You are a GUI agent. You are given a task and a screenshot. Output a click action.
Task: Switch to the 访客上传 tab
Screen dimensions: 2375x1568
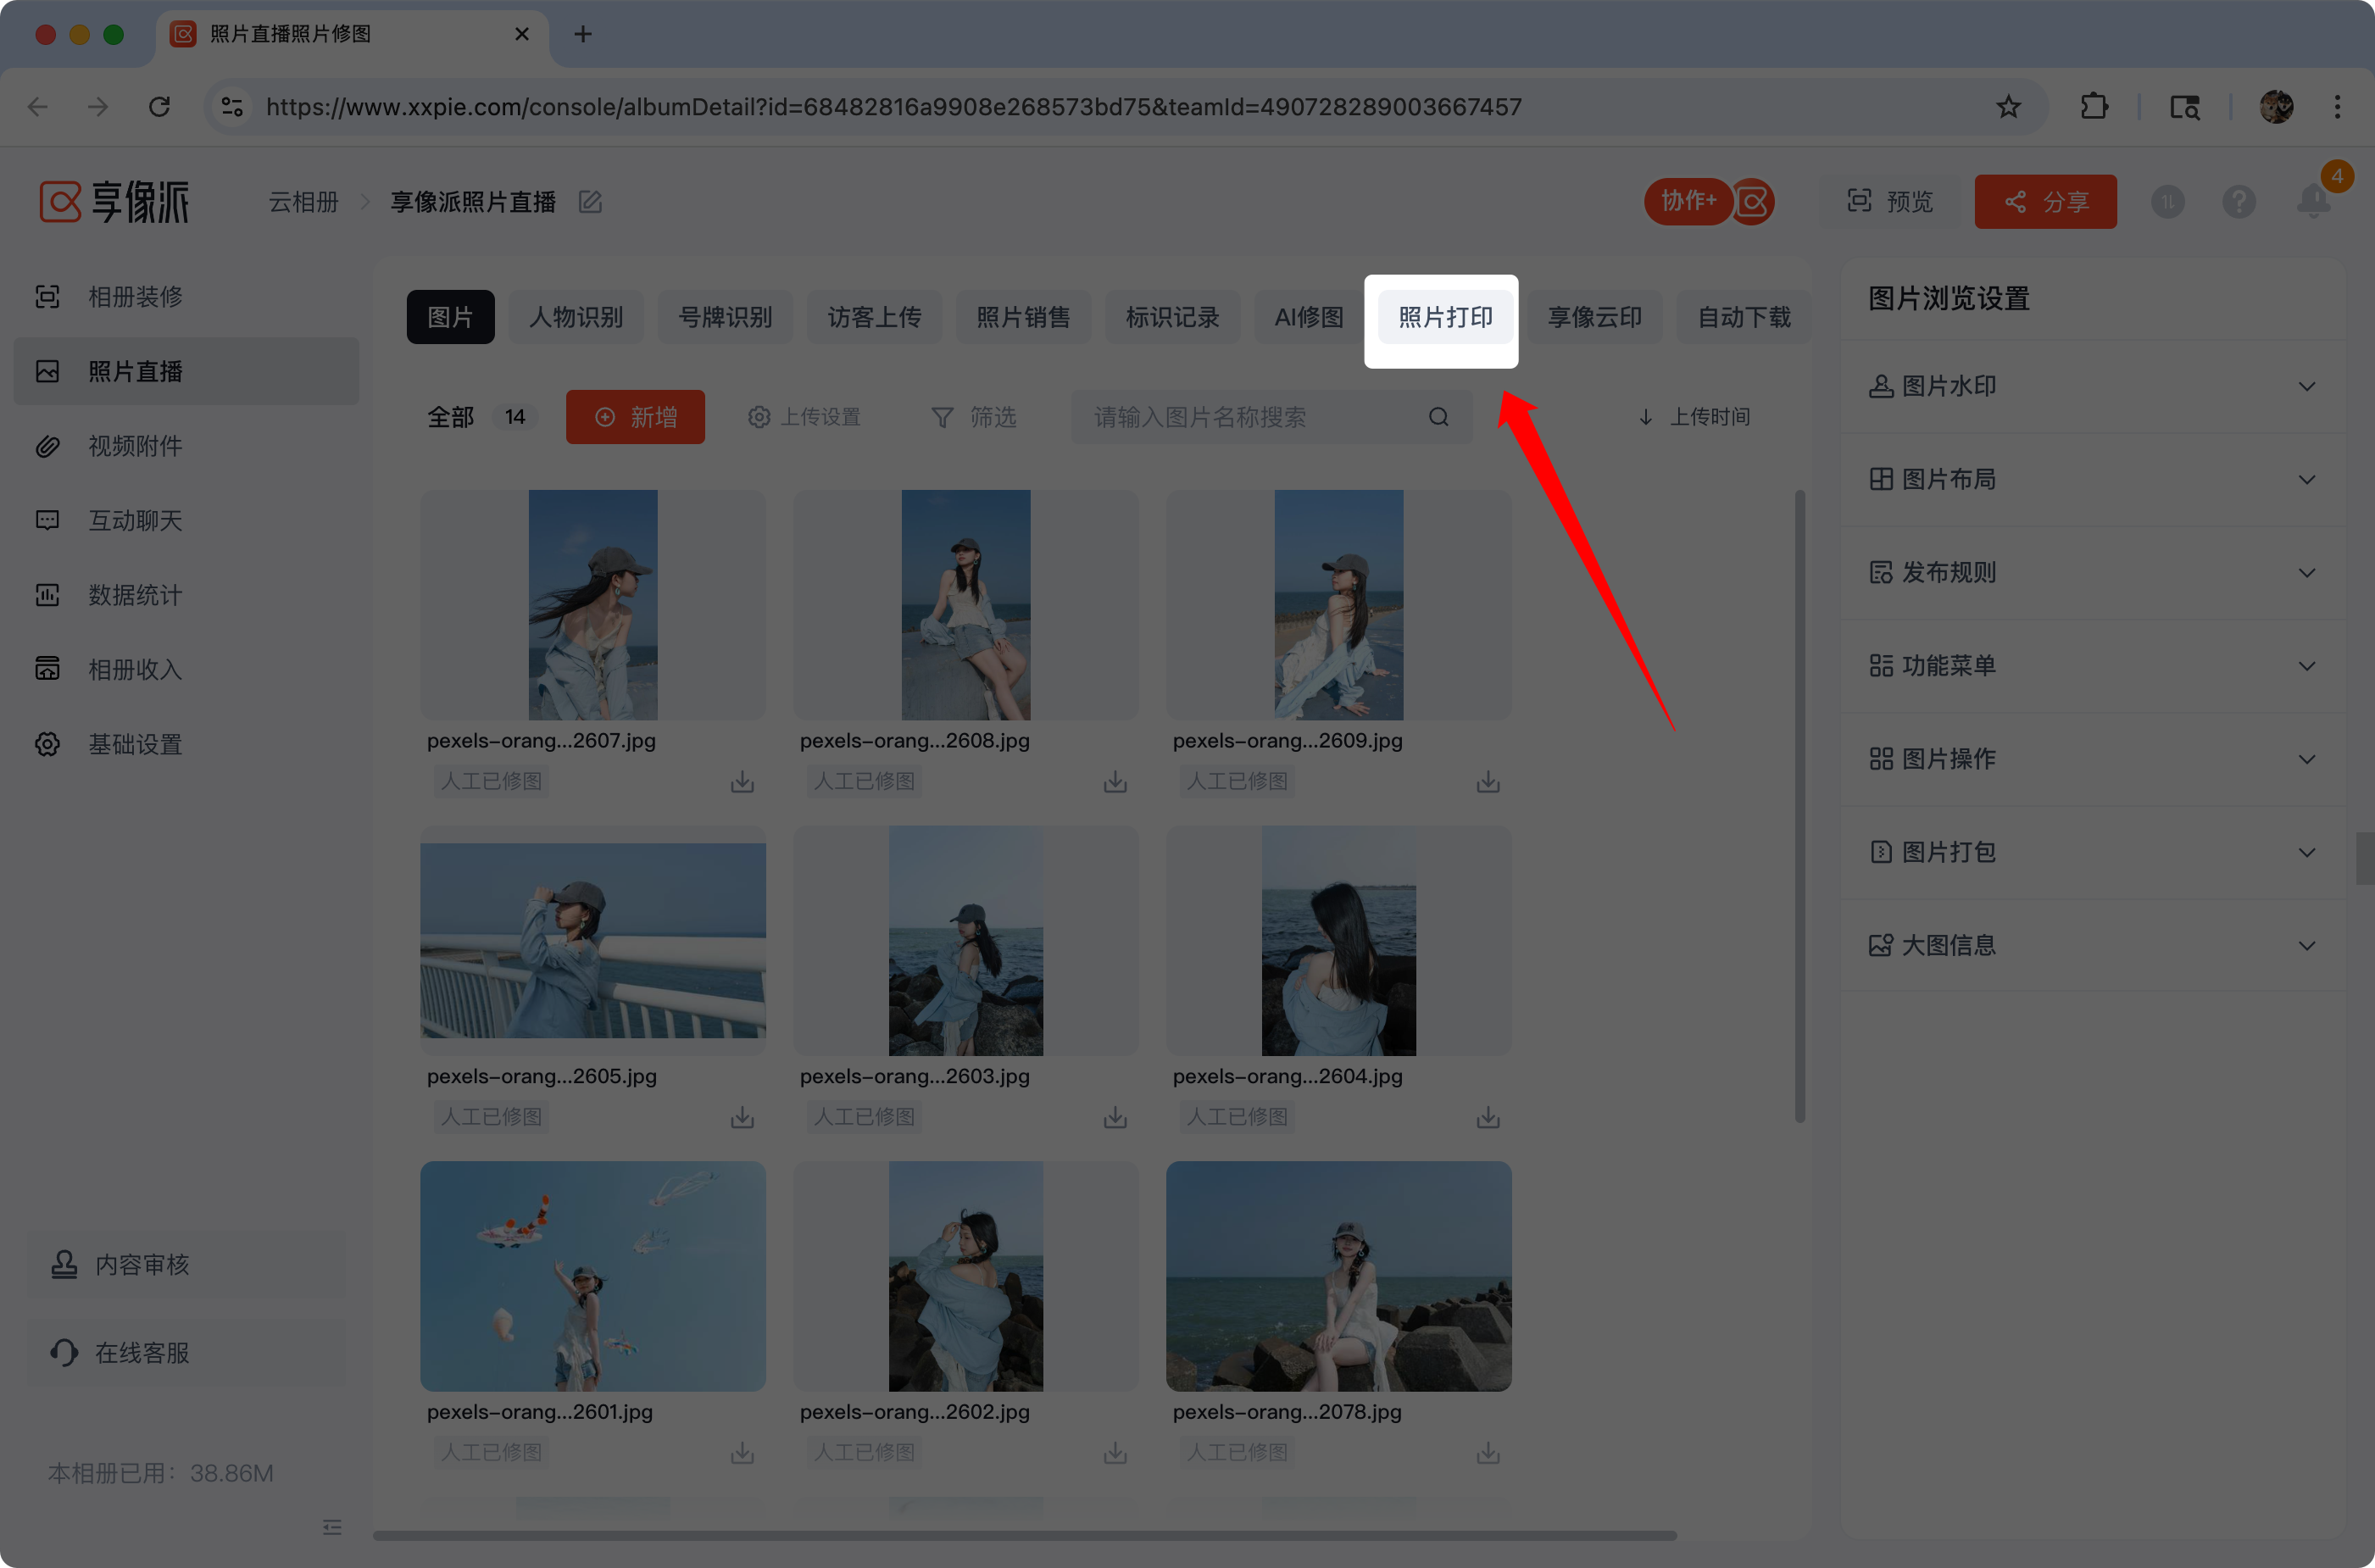[x=874, y=317]
